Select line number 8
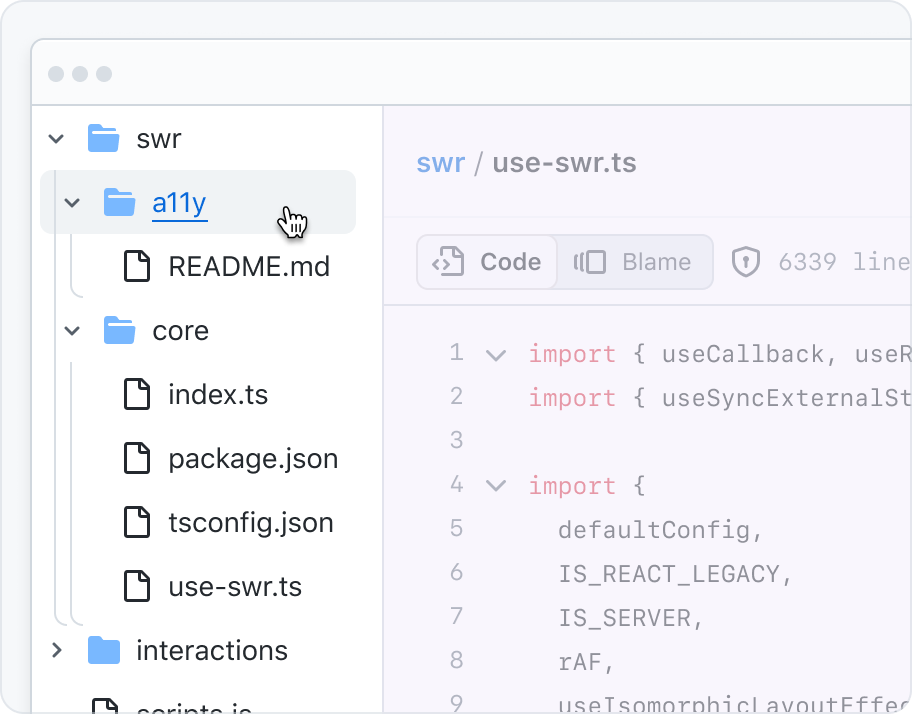The width and height of the screenshot is (912, 714). click(457, 661)
